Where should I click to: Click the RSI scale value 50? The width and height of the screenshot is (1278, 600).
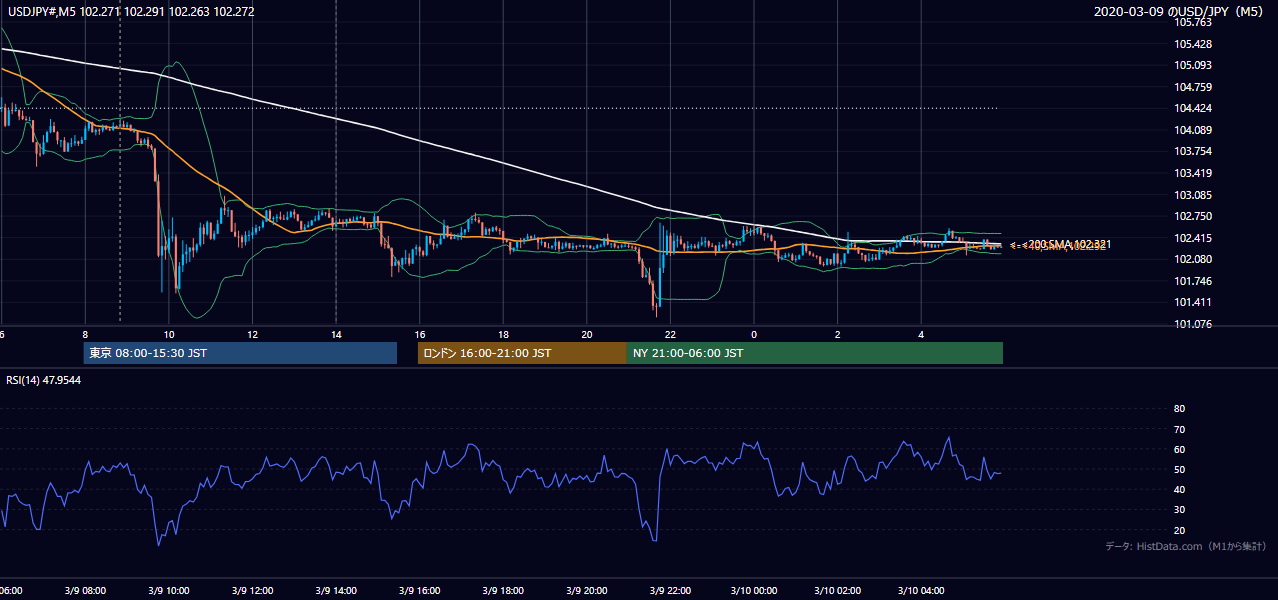pyautogui.click(x=1179, y=469)
